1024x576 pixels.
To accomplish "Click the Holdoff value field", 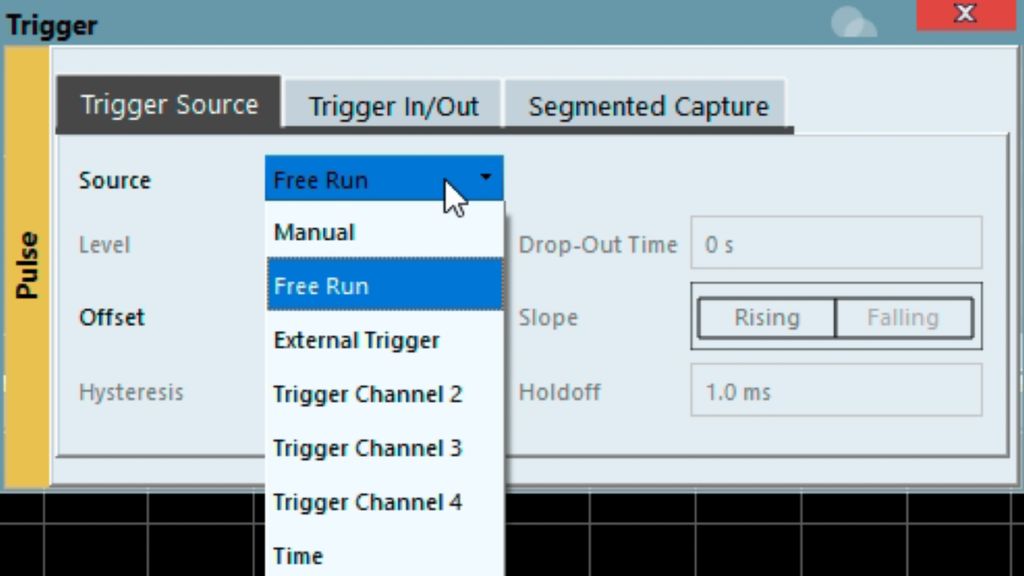I will click(836, 391).
